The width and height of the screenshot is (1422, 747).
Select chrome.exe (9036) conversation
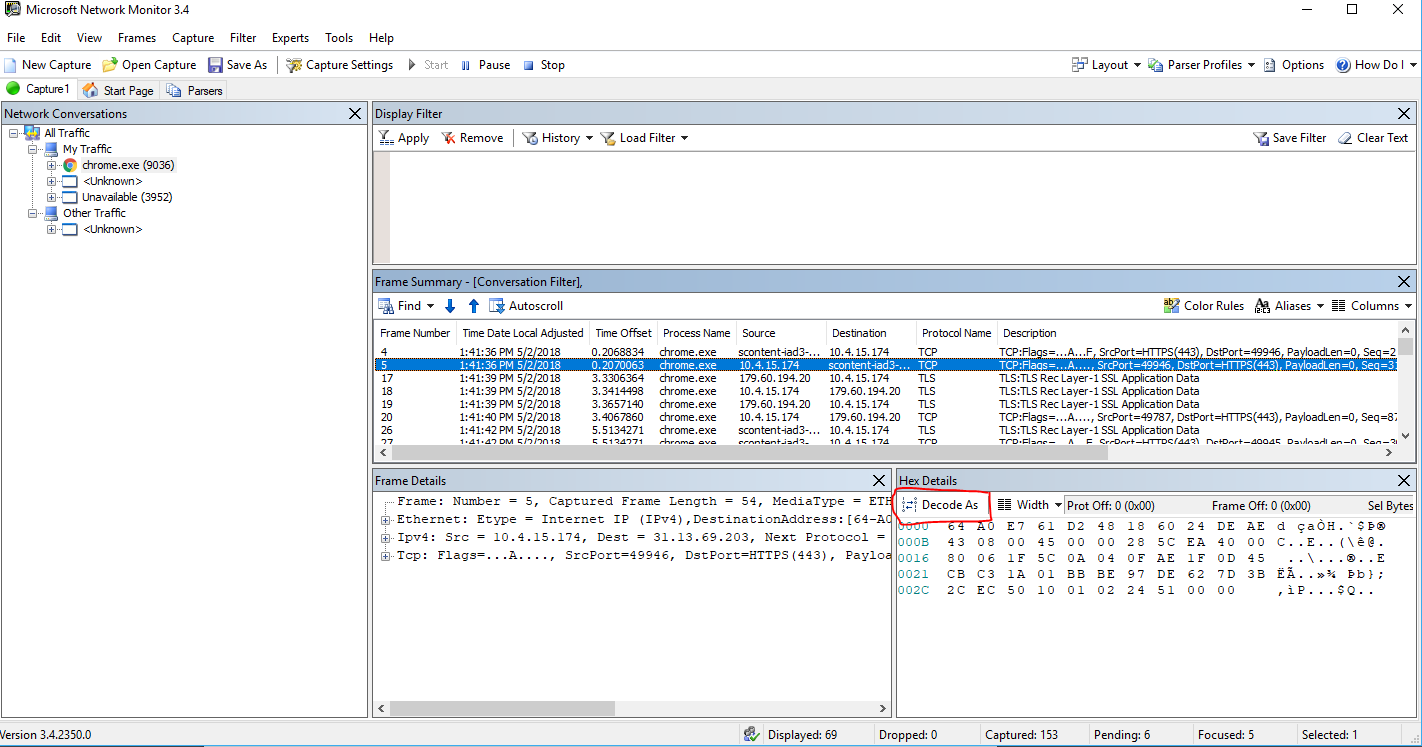[x=128, y=165]
